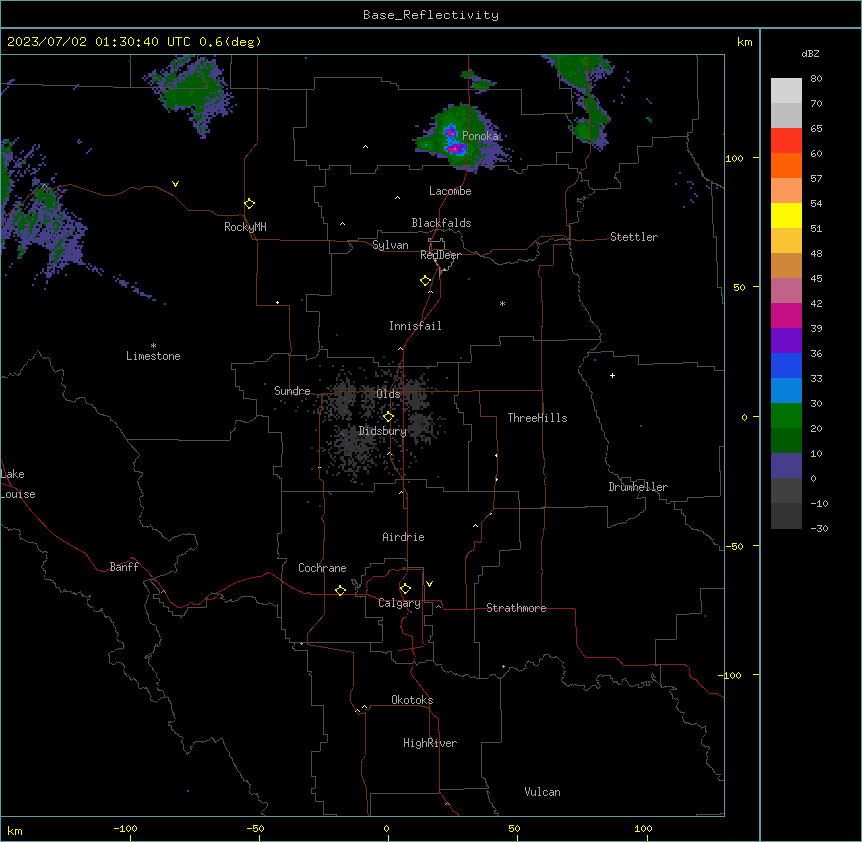Click the Lake Louise label
This screenshot has height=842, width=862.
pyautogui.click(x=18, y=484)
